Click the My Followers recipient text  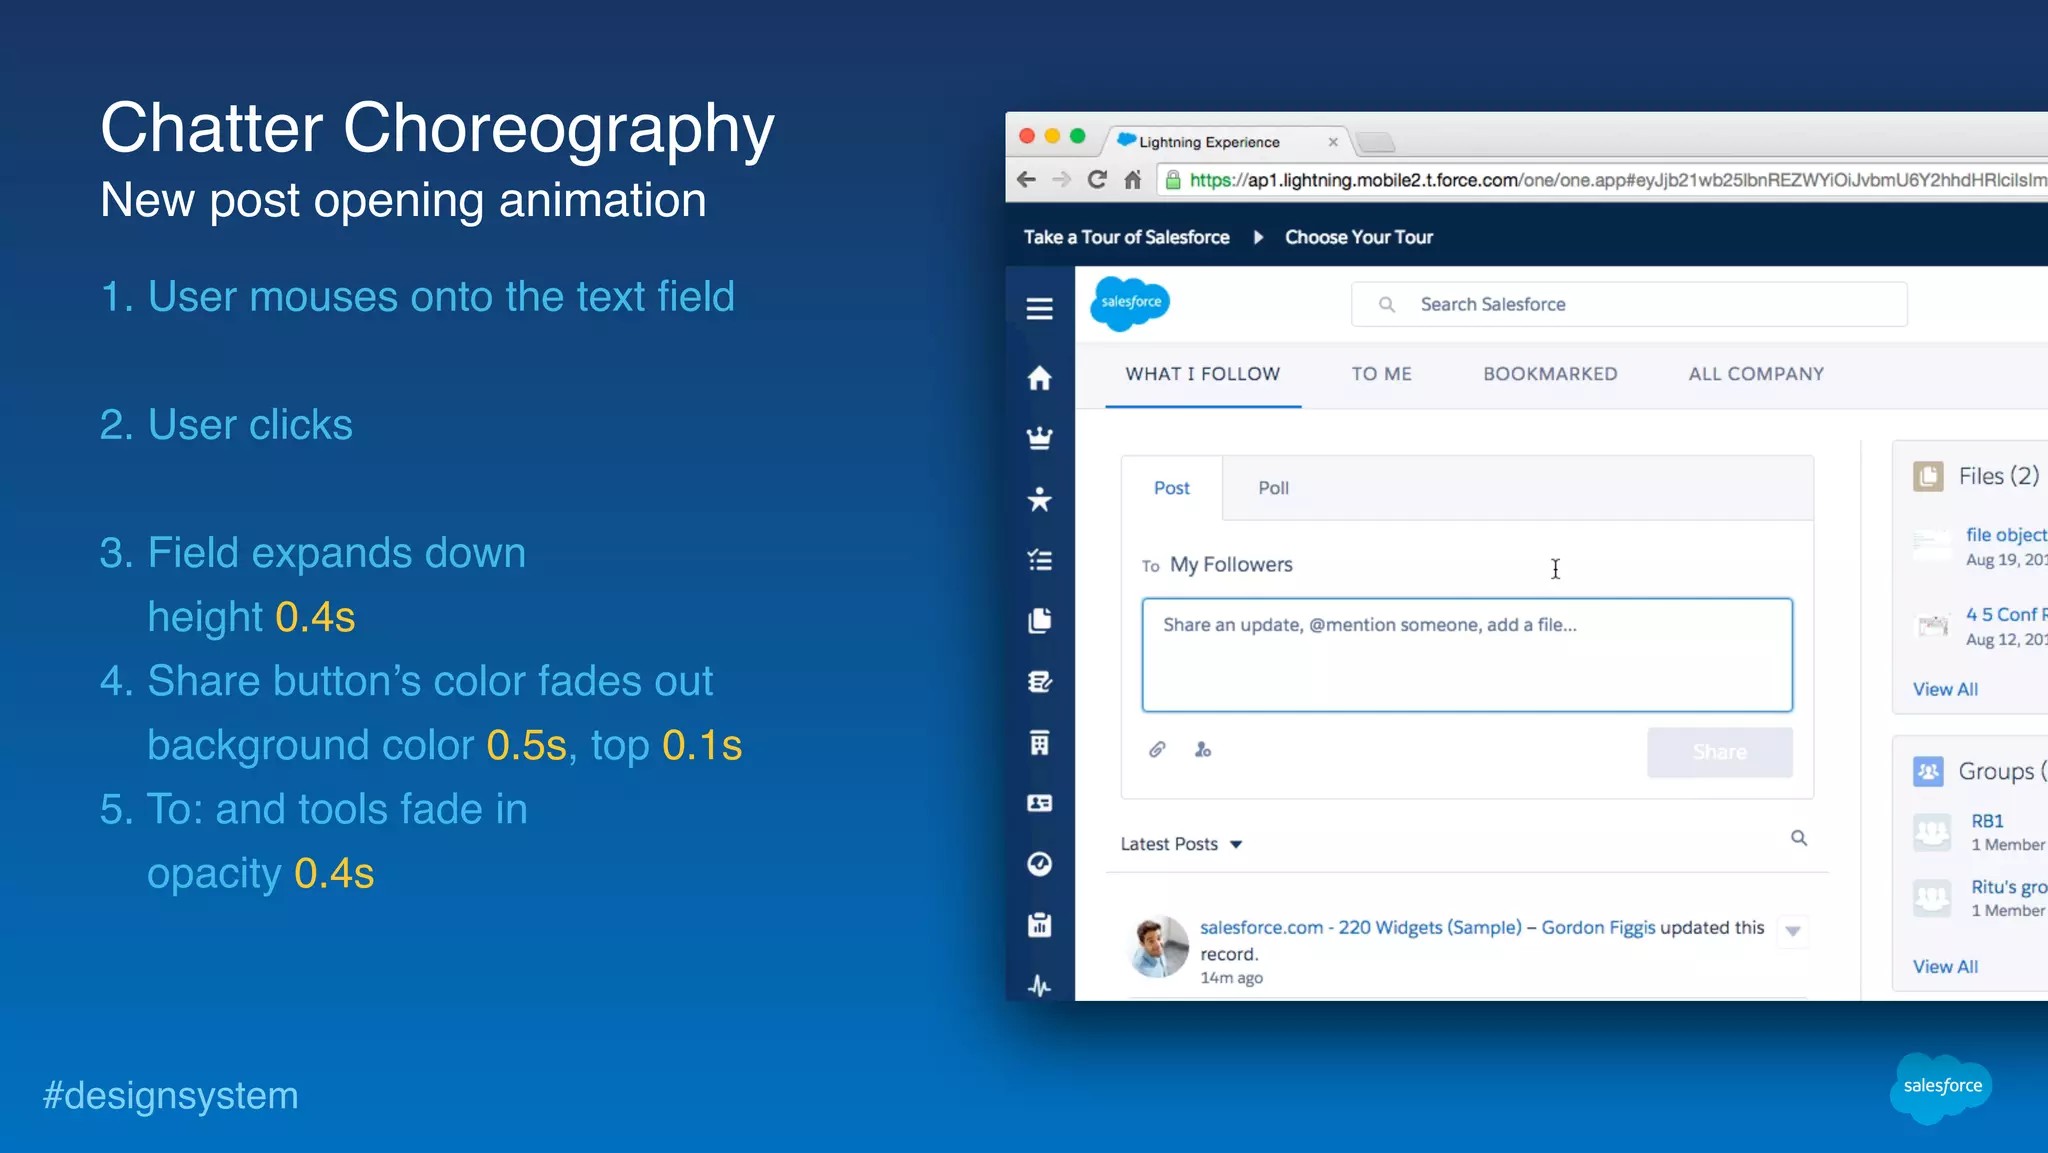(1231, 564)
